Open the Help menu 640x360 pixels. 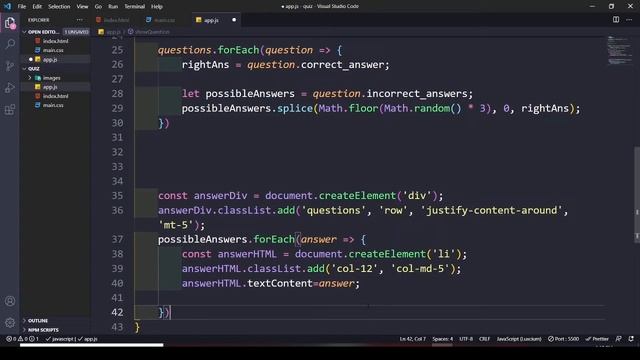[157, 7]
